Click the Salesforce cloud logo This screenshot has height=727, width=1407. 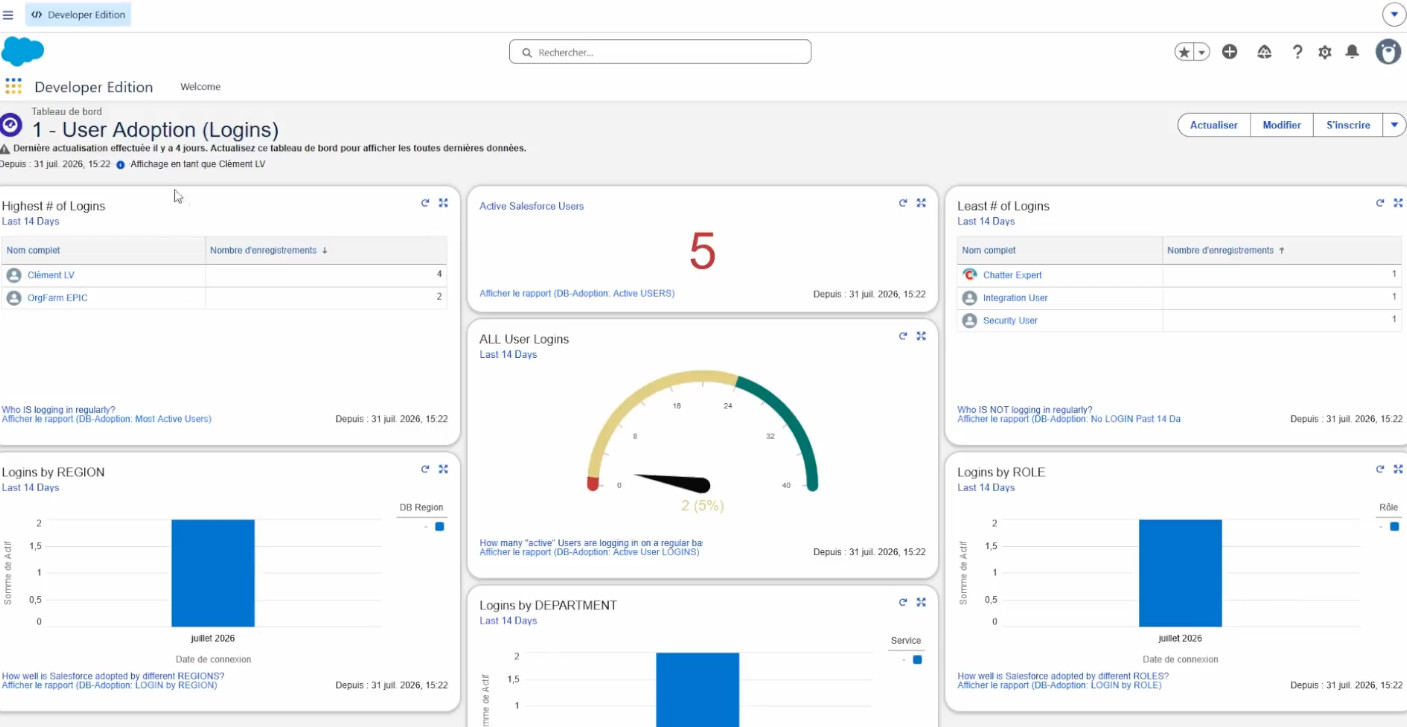23,51
